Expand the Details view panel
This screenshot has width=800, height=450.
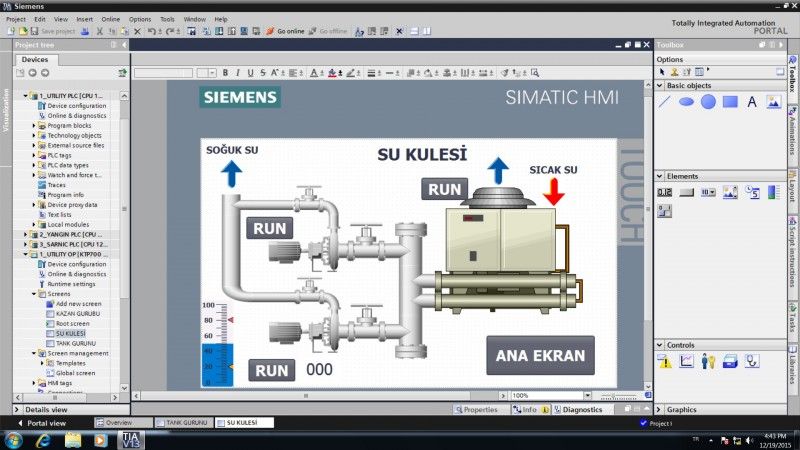[17, 410]
